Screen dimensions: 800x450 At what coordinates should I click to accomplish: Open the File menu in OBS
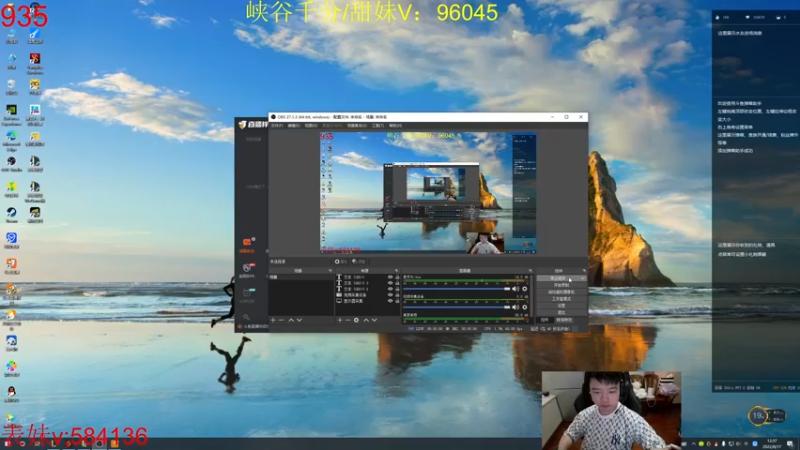coord(277,126)
